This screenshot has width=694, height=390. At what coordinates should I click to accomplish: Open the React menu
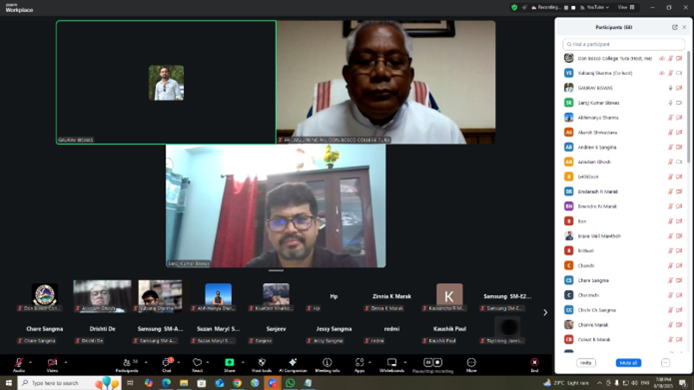(x=197, y=365)
